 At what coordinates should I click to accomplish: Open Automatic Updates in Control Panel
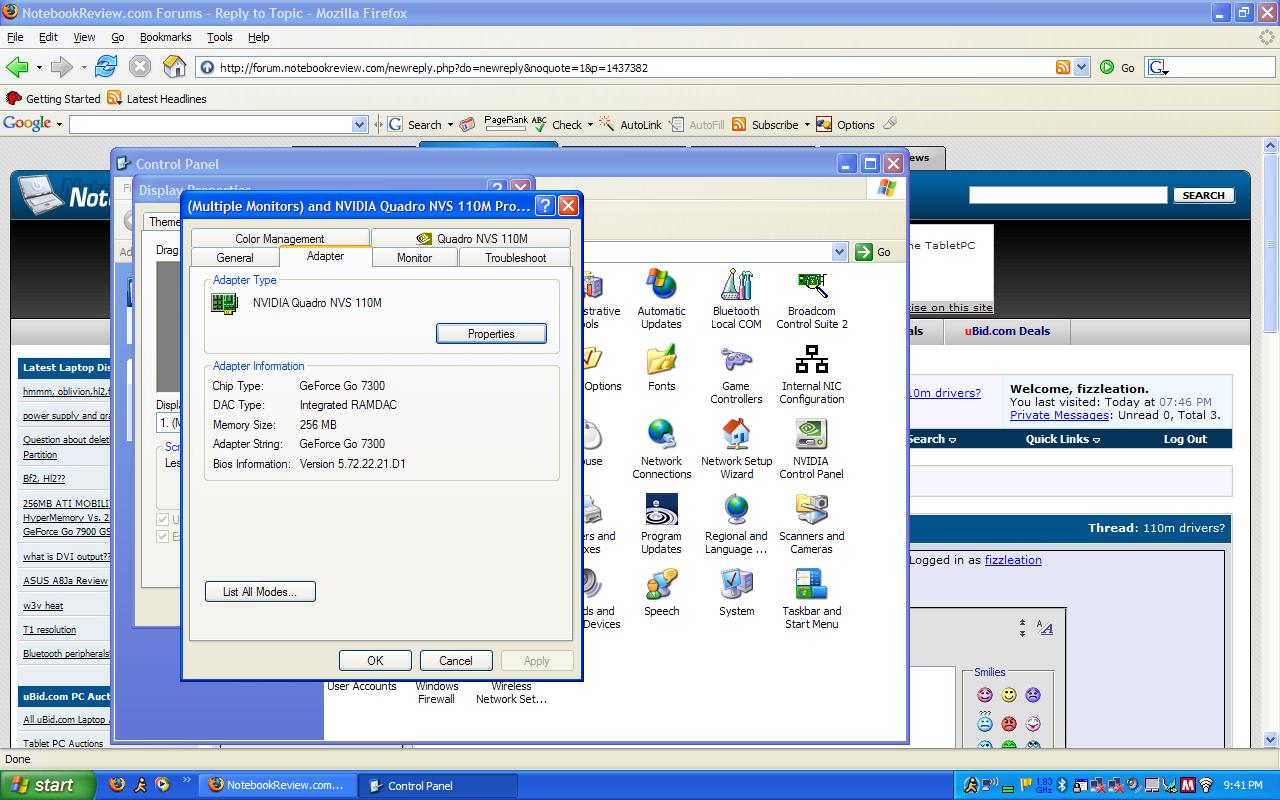pos(661,298)
